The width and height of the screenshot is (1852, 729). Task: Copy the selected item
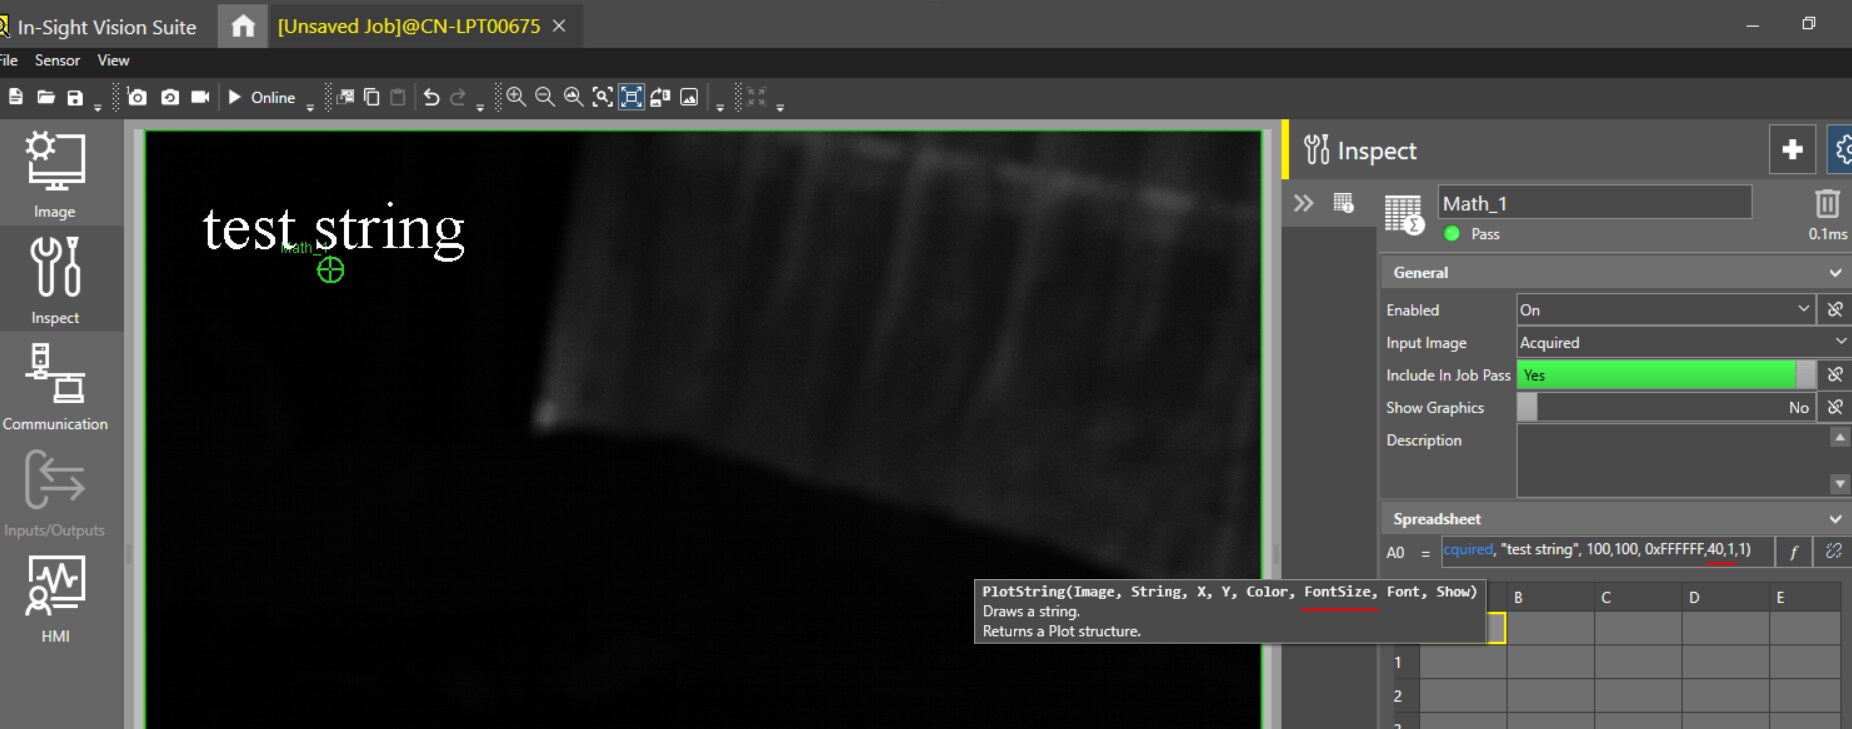pos(372,97)
